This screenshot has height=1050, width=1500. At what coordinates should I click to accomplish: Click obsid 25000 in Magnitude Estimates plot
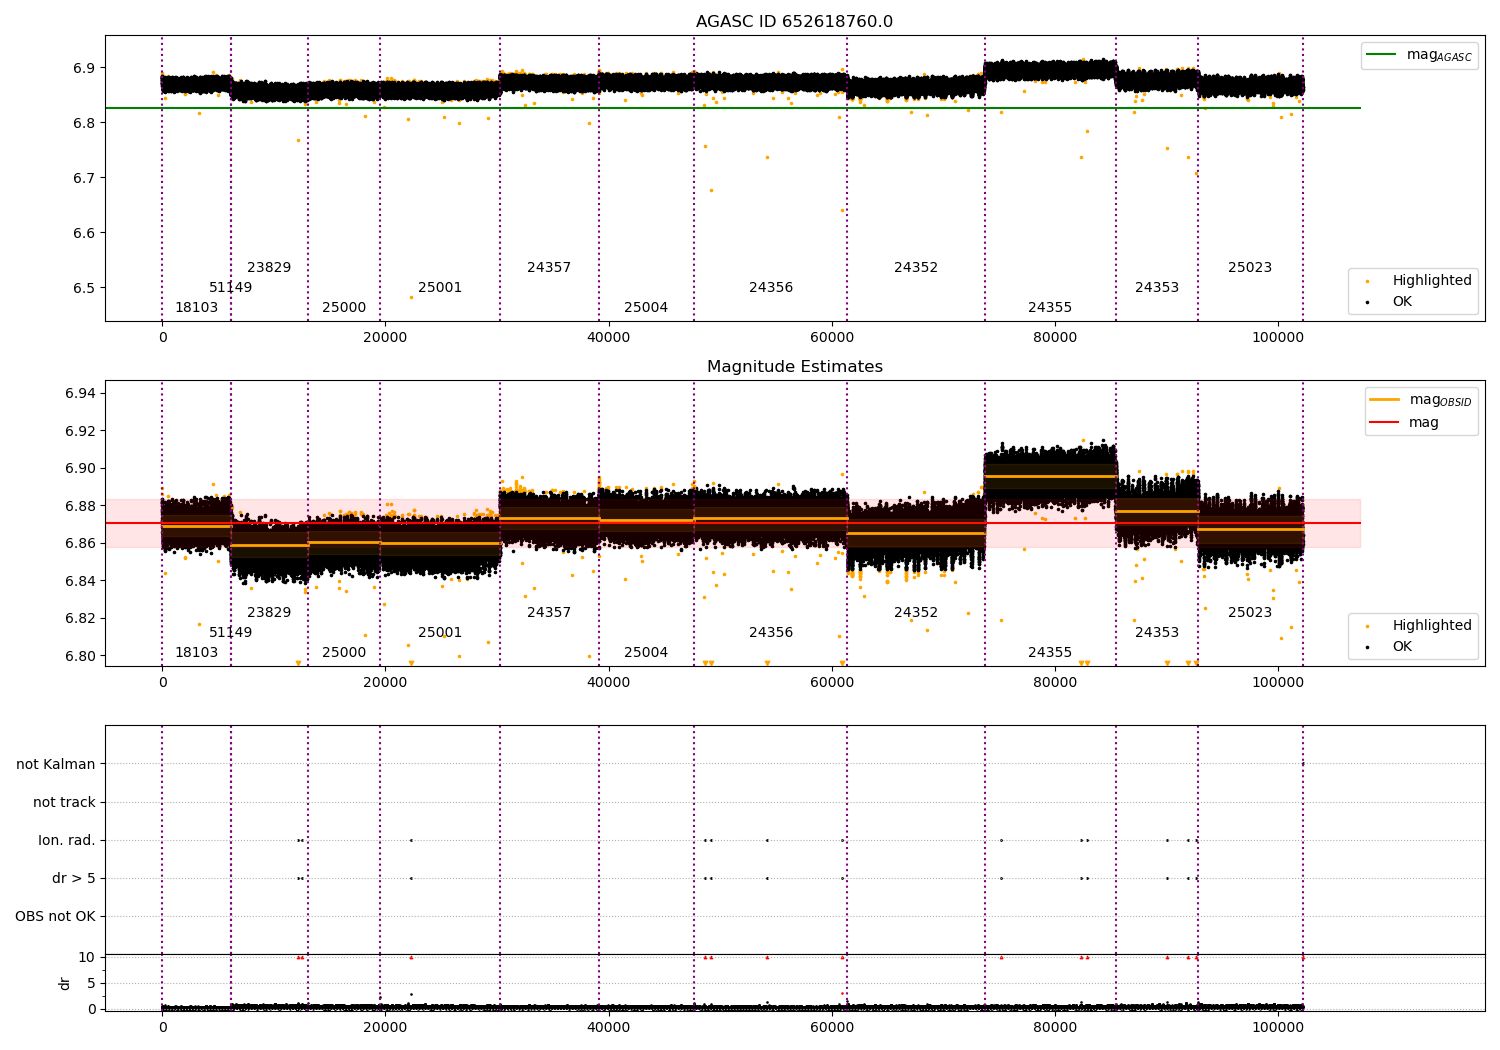tap(344, 653)
